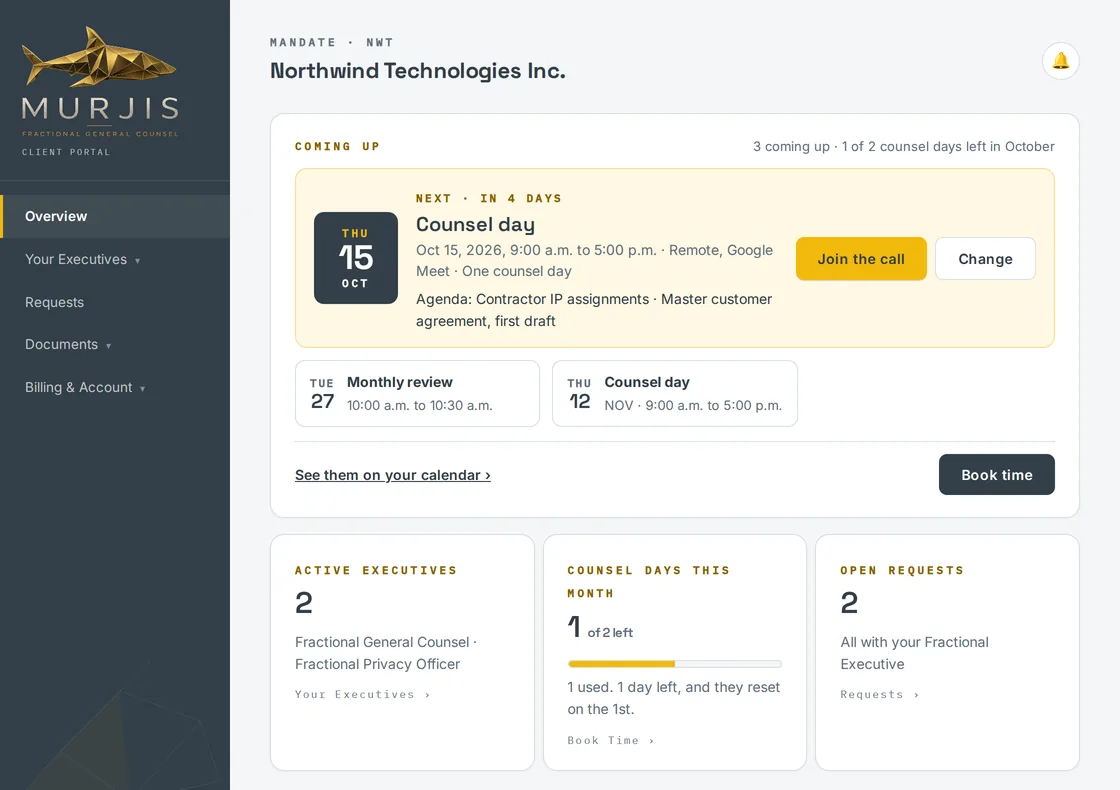Go to Requests in the sidebar
1120x790 pixels.
click(54, 302)
